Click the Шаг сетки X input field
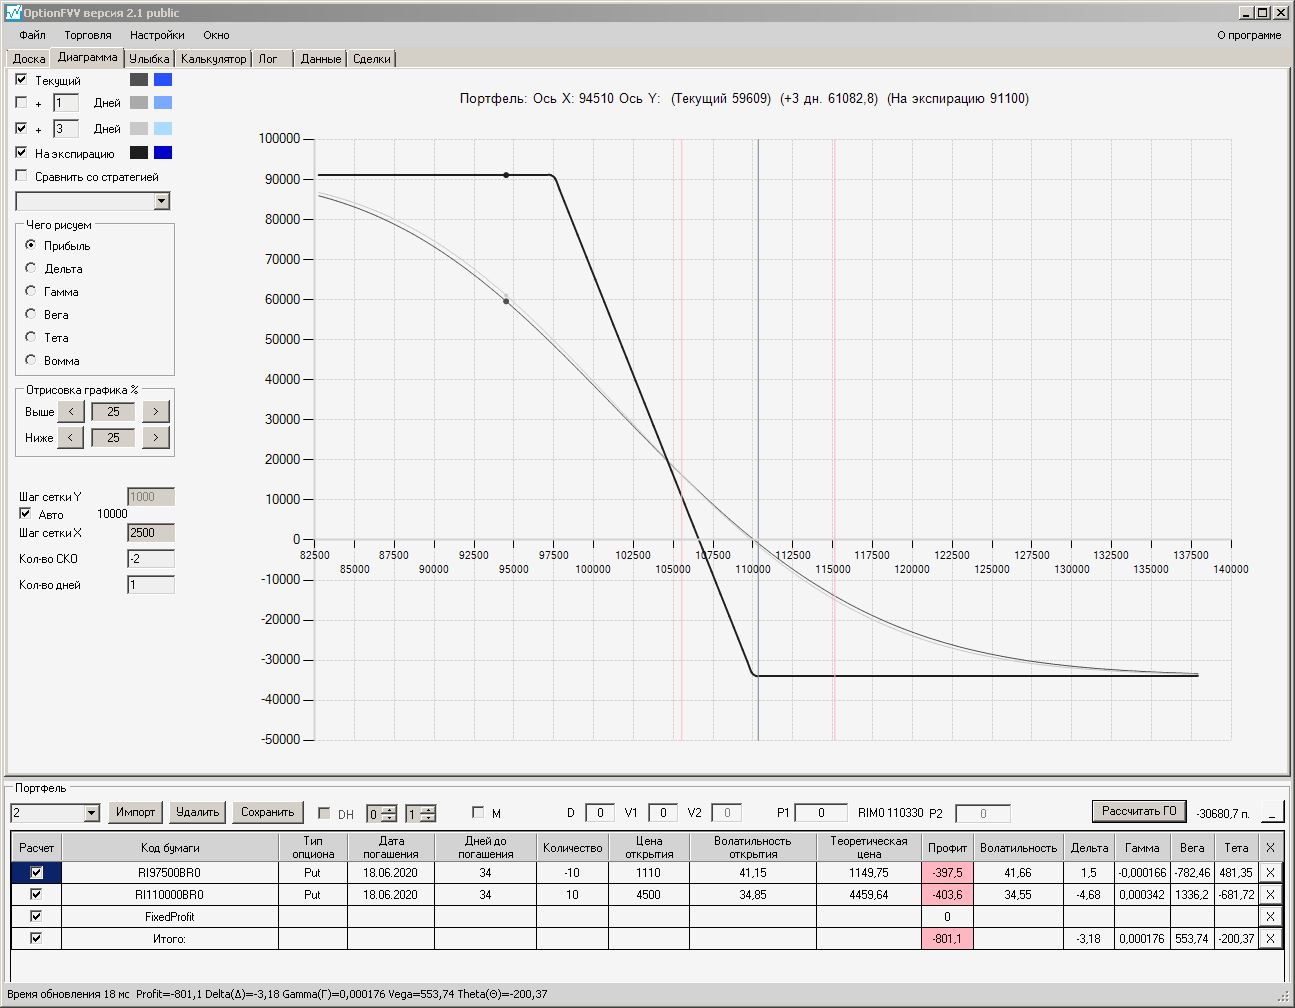Screen dimensions: 1295x1008 click(x=151, y=533)
